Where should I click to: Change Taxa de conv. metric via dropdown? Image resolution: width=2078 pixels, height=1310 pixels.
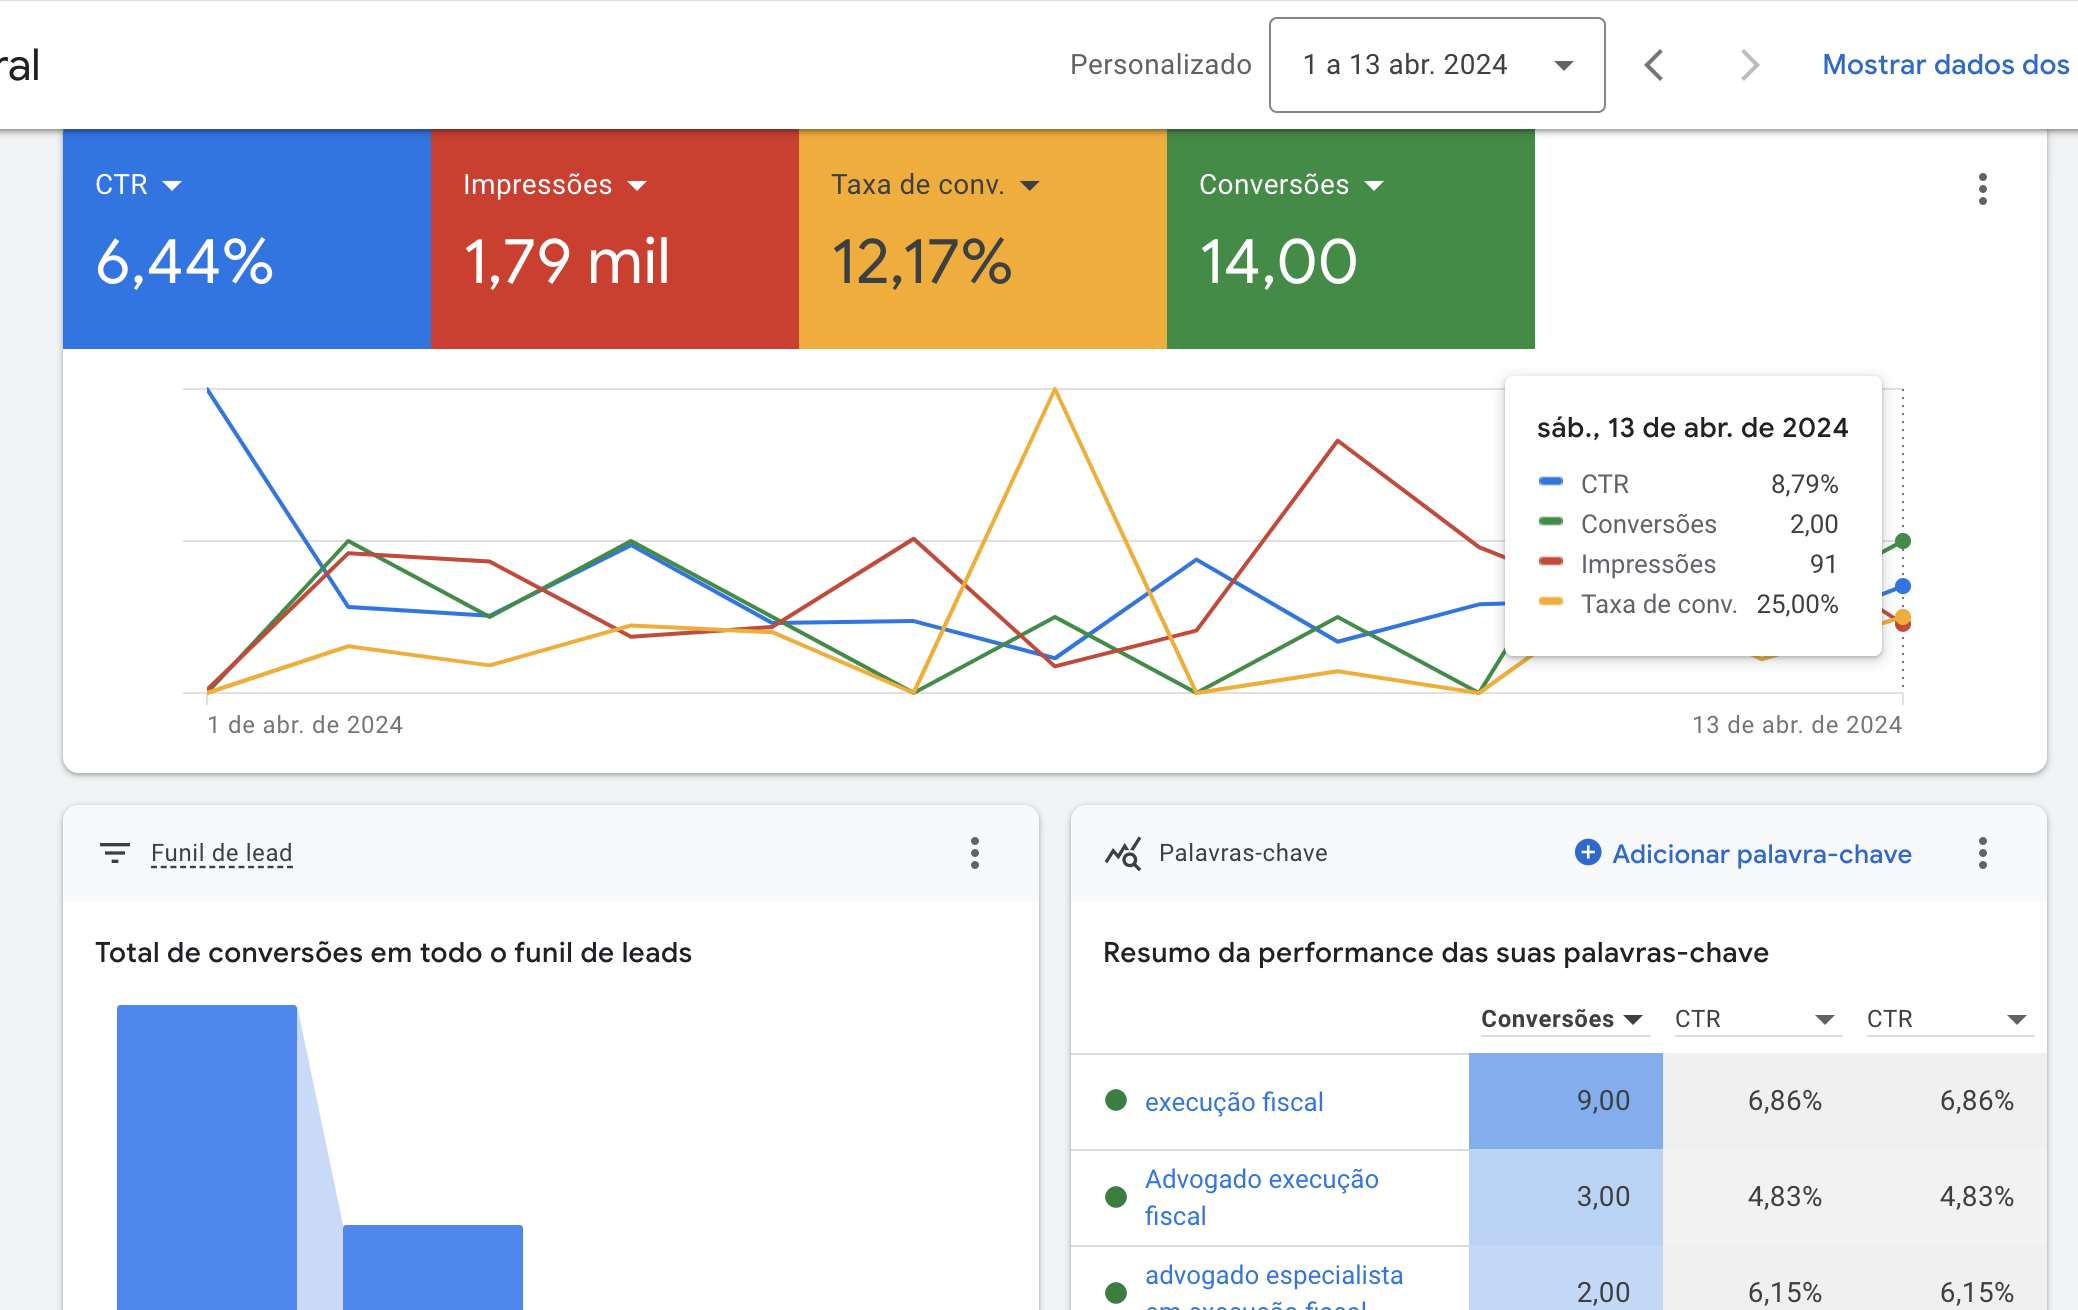coord(1030,185)
